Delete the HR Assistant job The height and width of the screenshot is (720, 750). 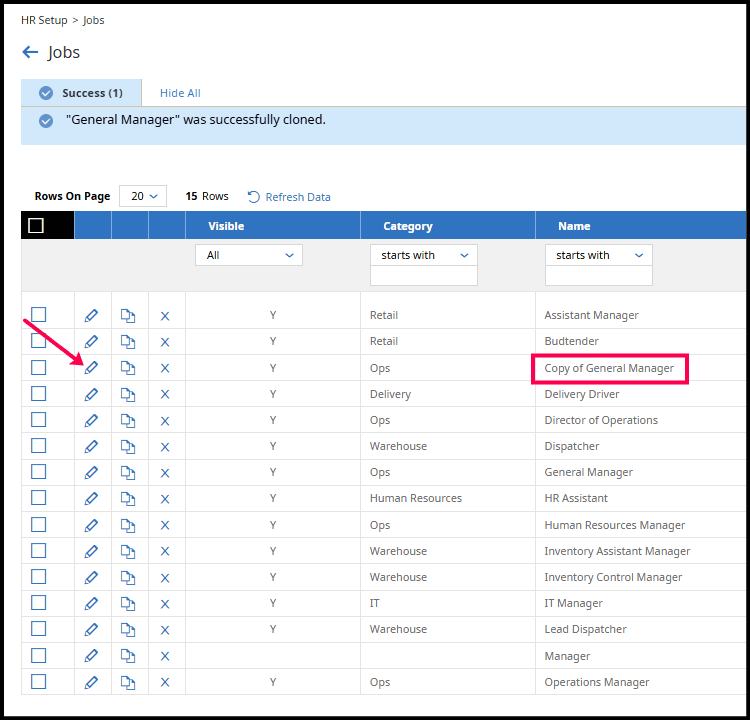click(165, 499)
